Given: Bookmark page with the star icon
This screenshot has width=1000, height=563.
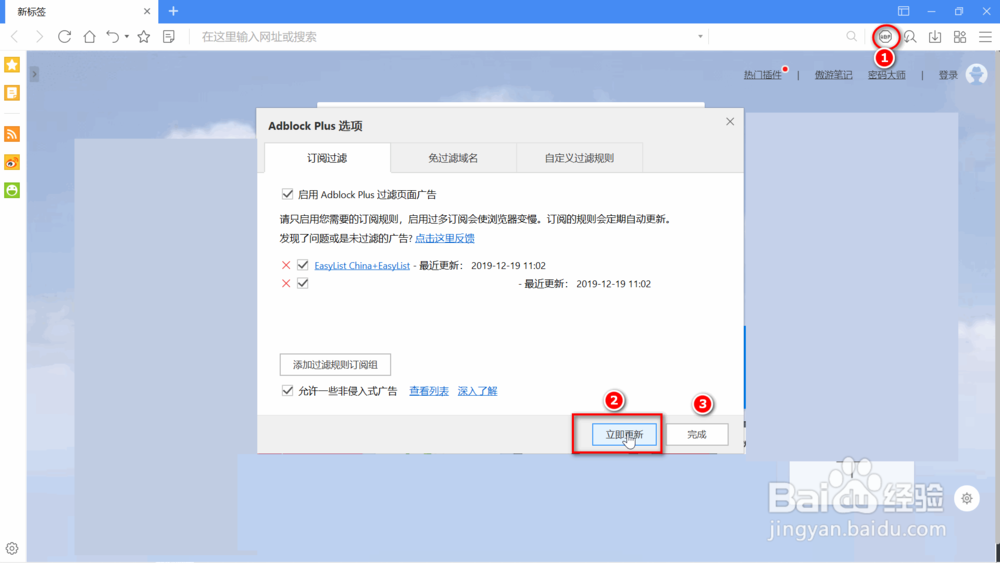Looking at the screenshot, I should (143, 36).
